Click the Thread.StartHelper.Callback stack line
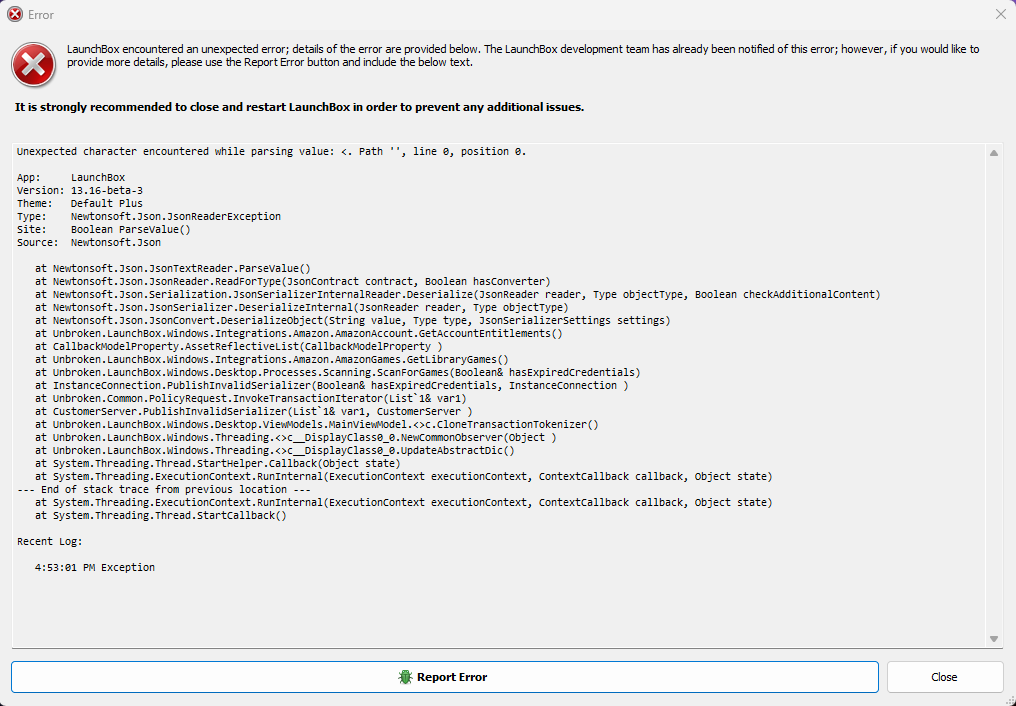 (218, 463)
